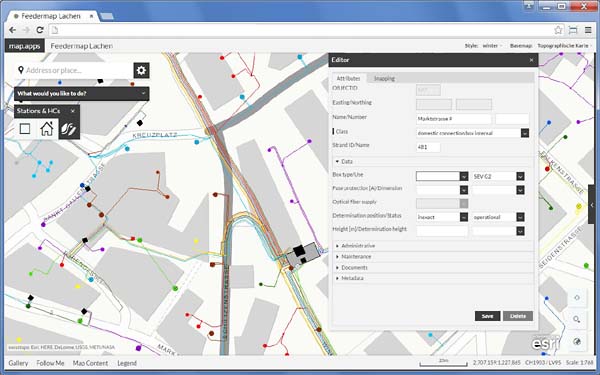Open the Class dropdown
Image resolution: width=600 pixels, height=375 pixels.
pyautogui.click(x=525, y=133)
